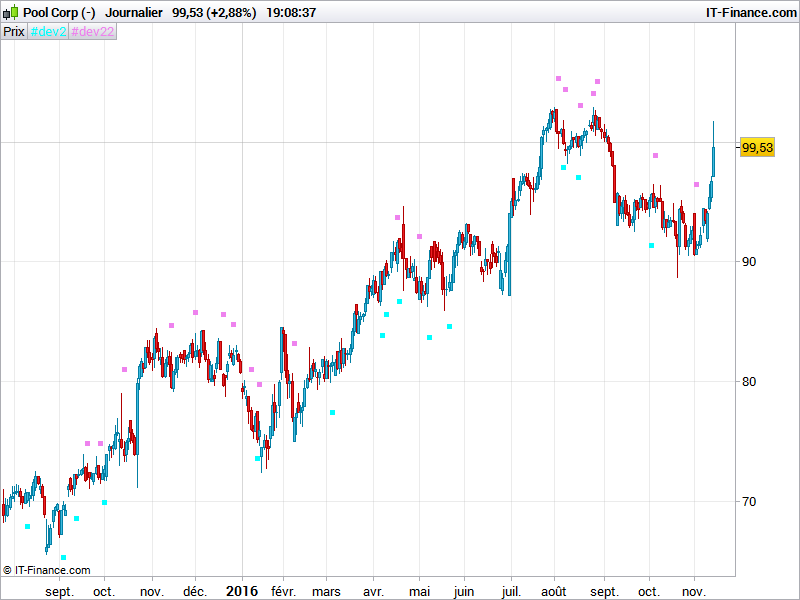Click the mars month label
Viewport: 800px width, 600px height.
(326, 591)
